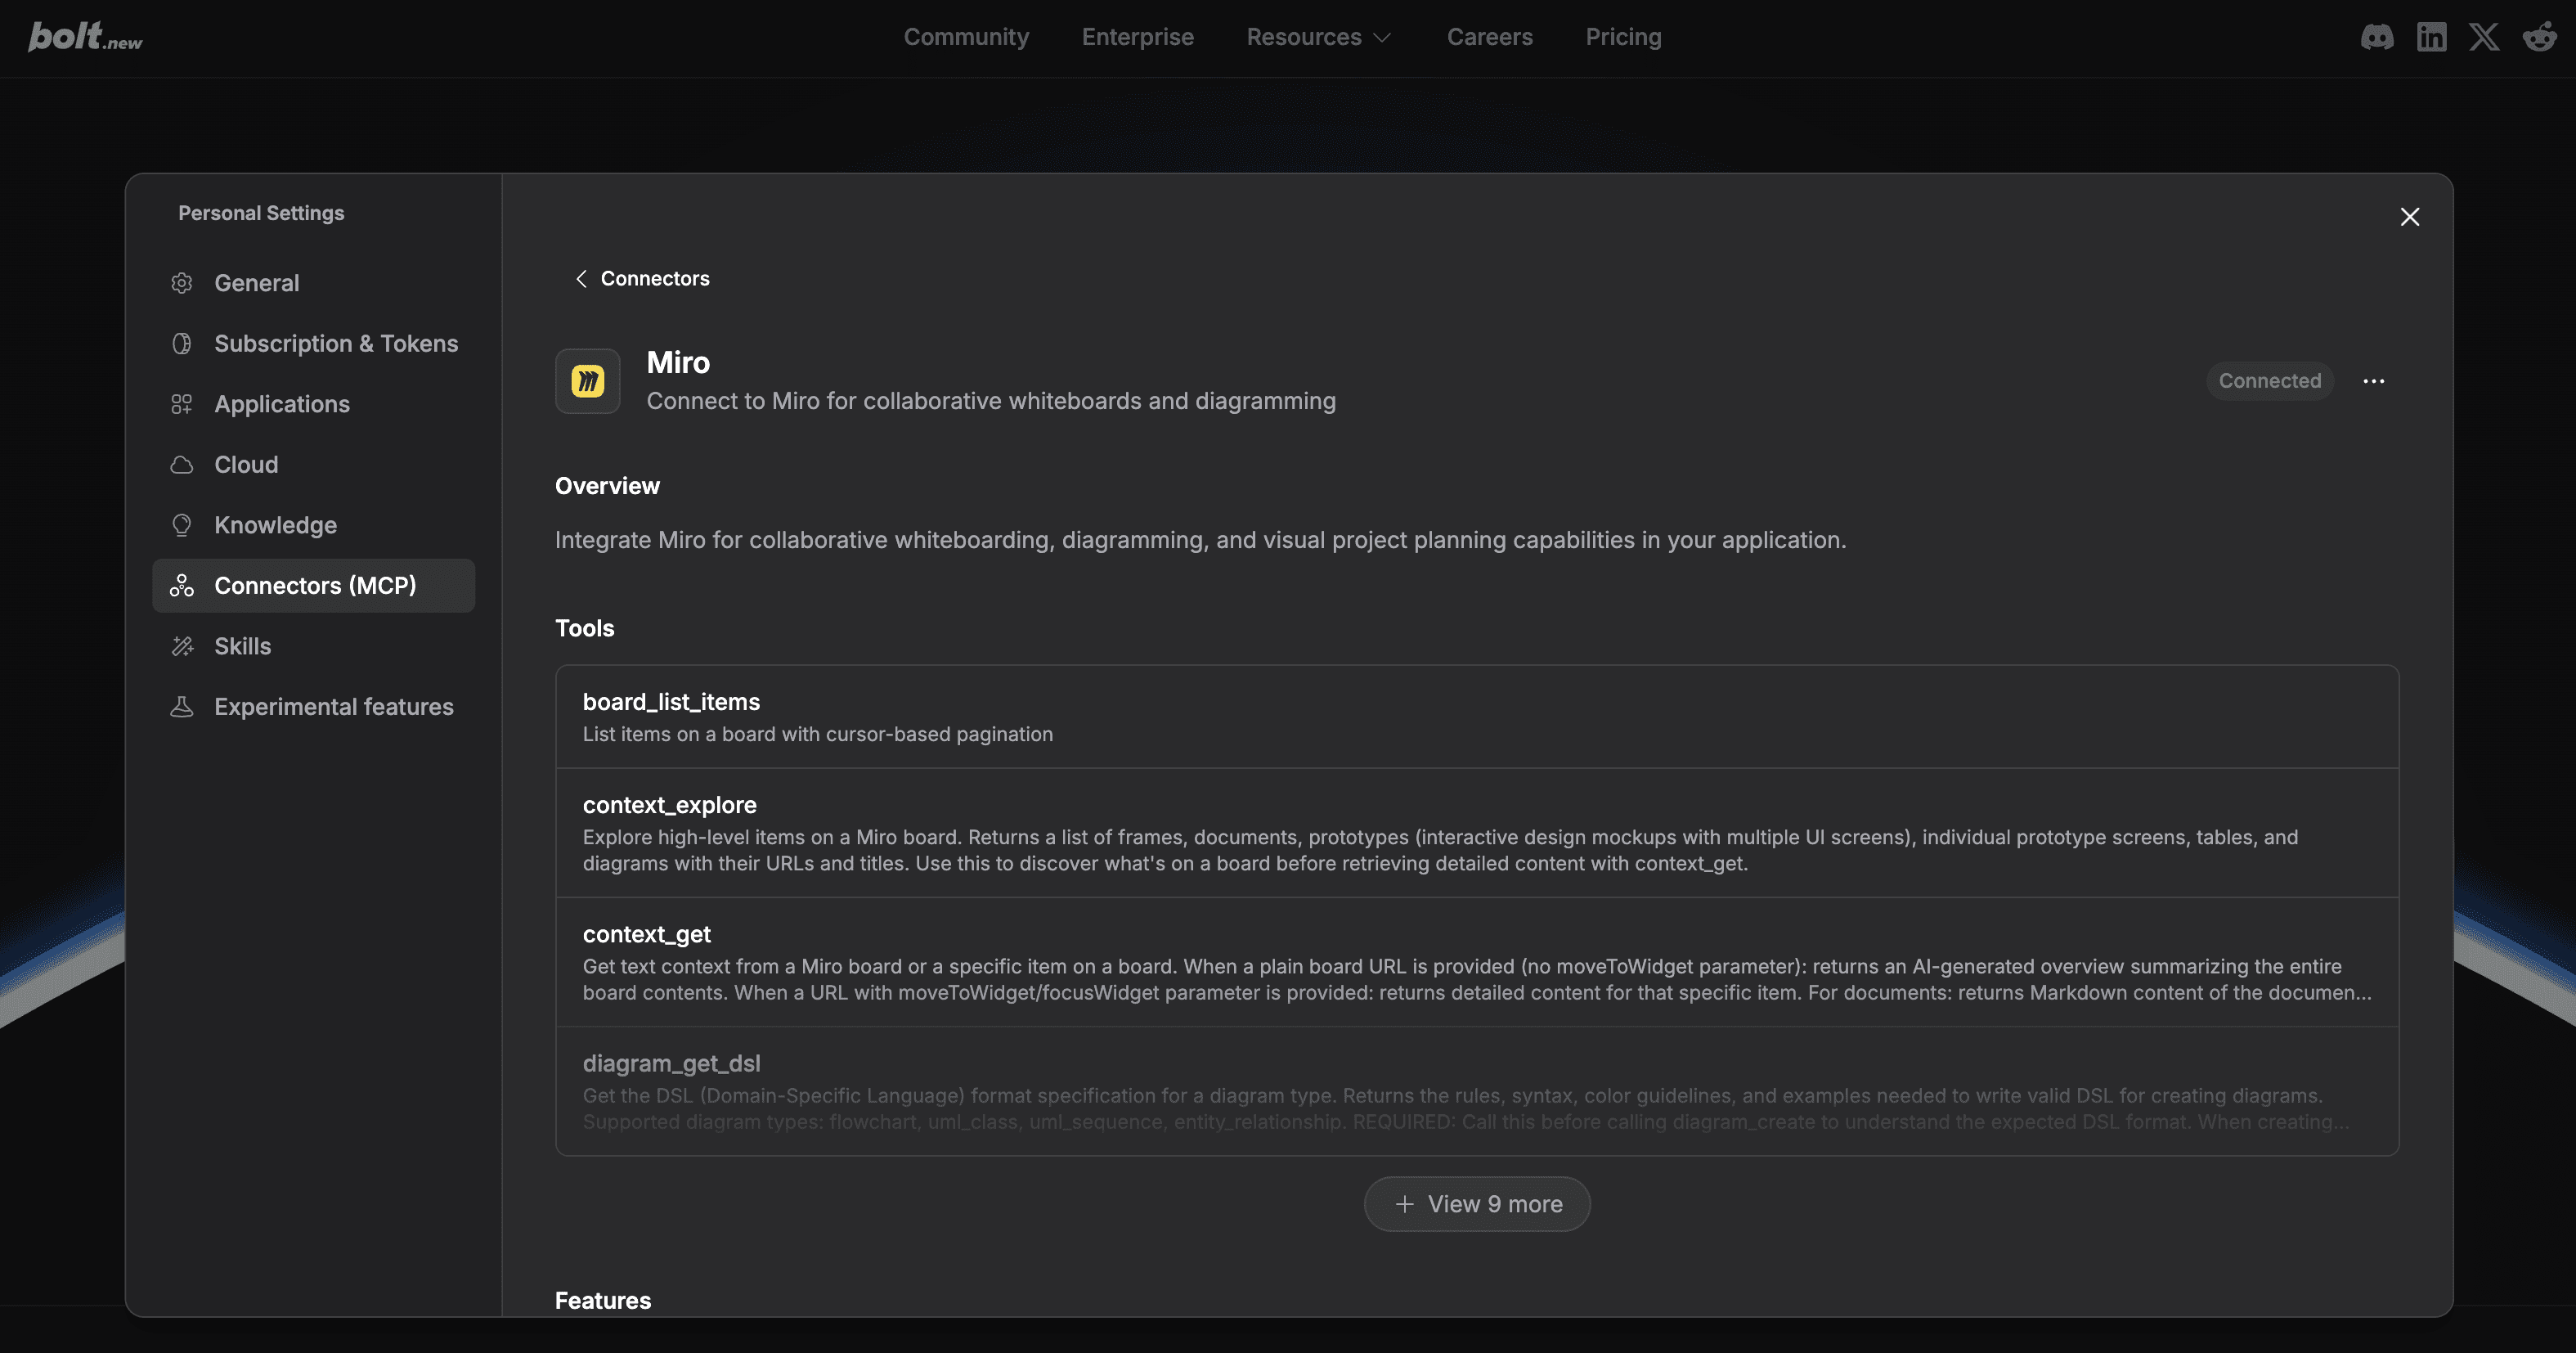The height and width of the screenshot is (1353, 2576).
Task: Open Experimental features settings
Action: coord(333,707)
